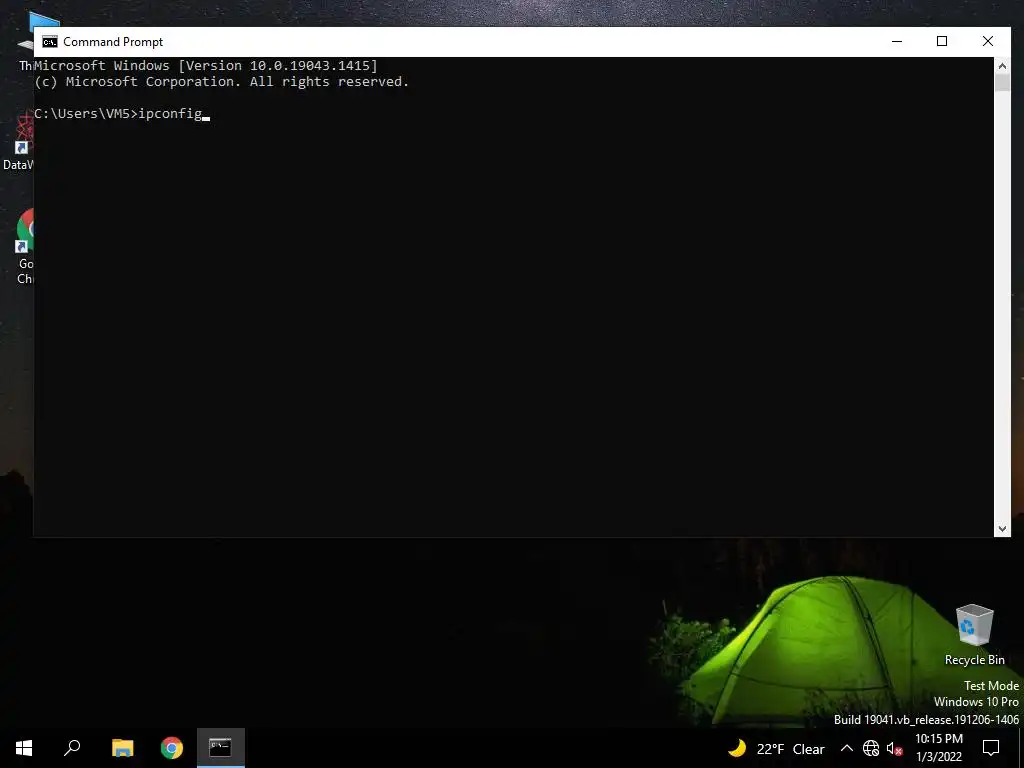Select the Google Chrome desktop shortcut

[x=25, y=247]
